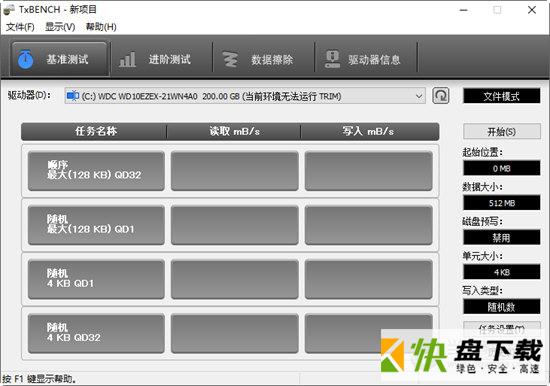This screenshot has width=550, height=386.
Task: Click the TxBENCH app icon in title bar
Action: tap(8, 10)
